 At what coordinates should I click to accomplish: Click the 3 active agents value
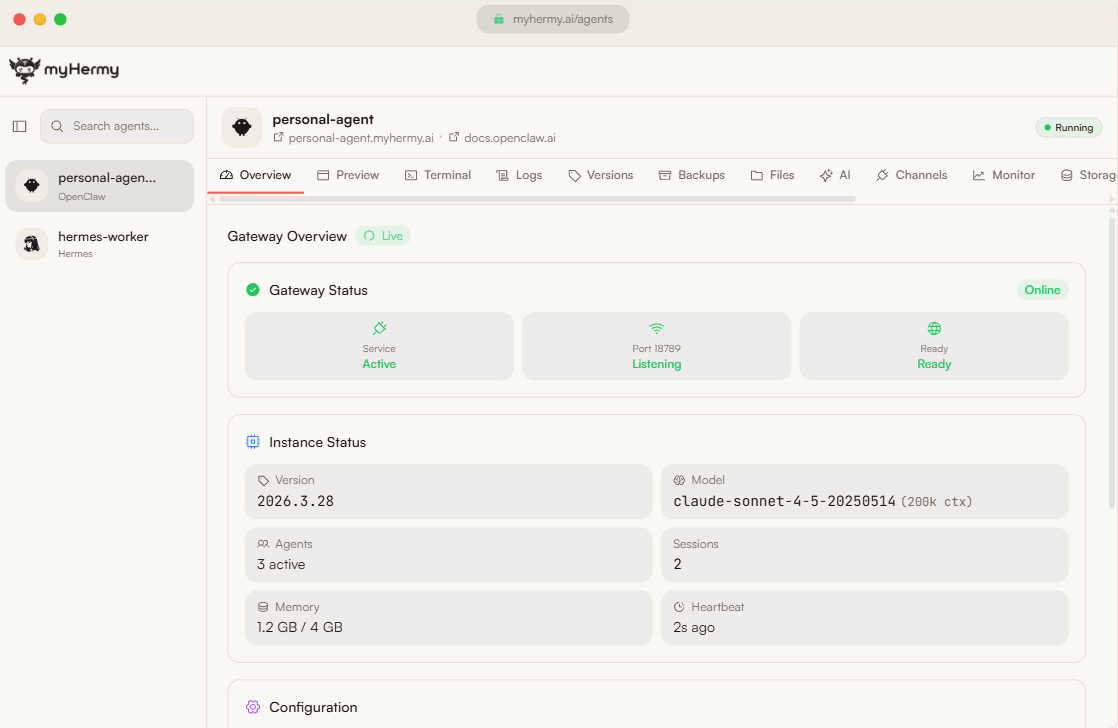281,564
